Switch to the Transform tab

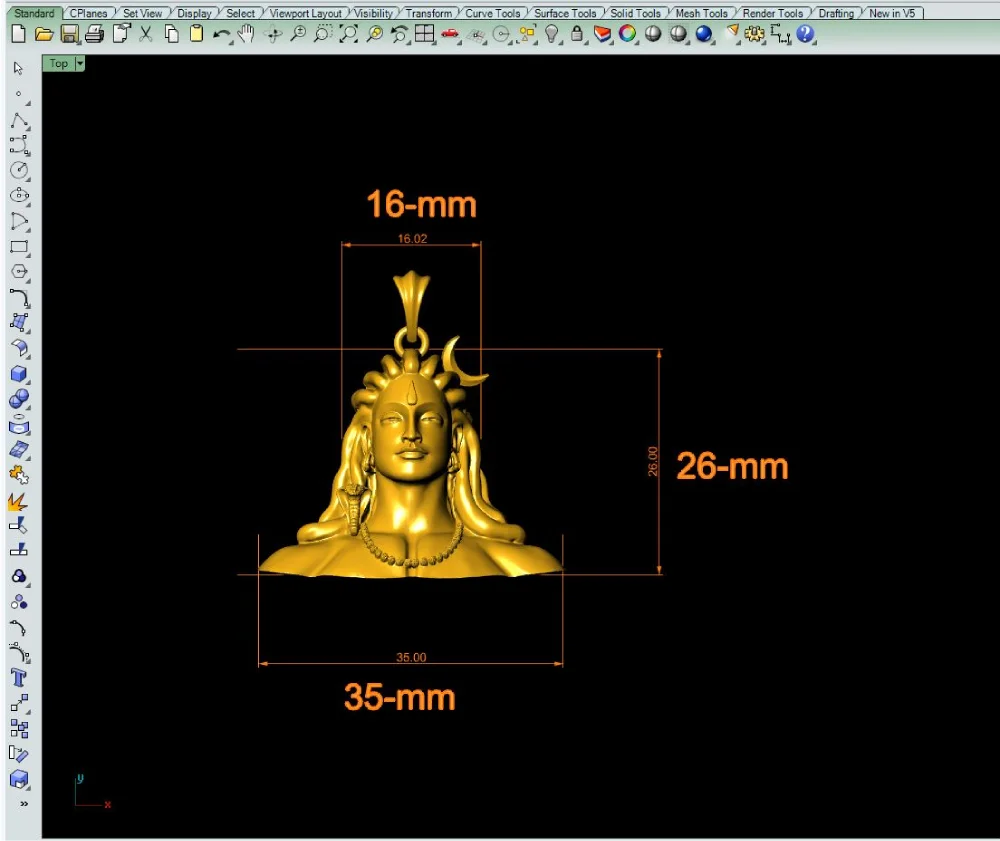click(429, 13)
